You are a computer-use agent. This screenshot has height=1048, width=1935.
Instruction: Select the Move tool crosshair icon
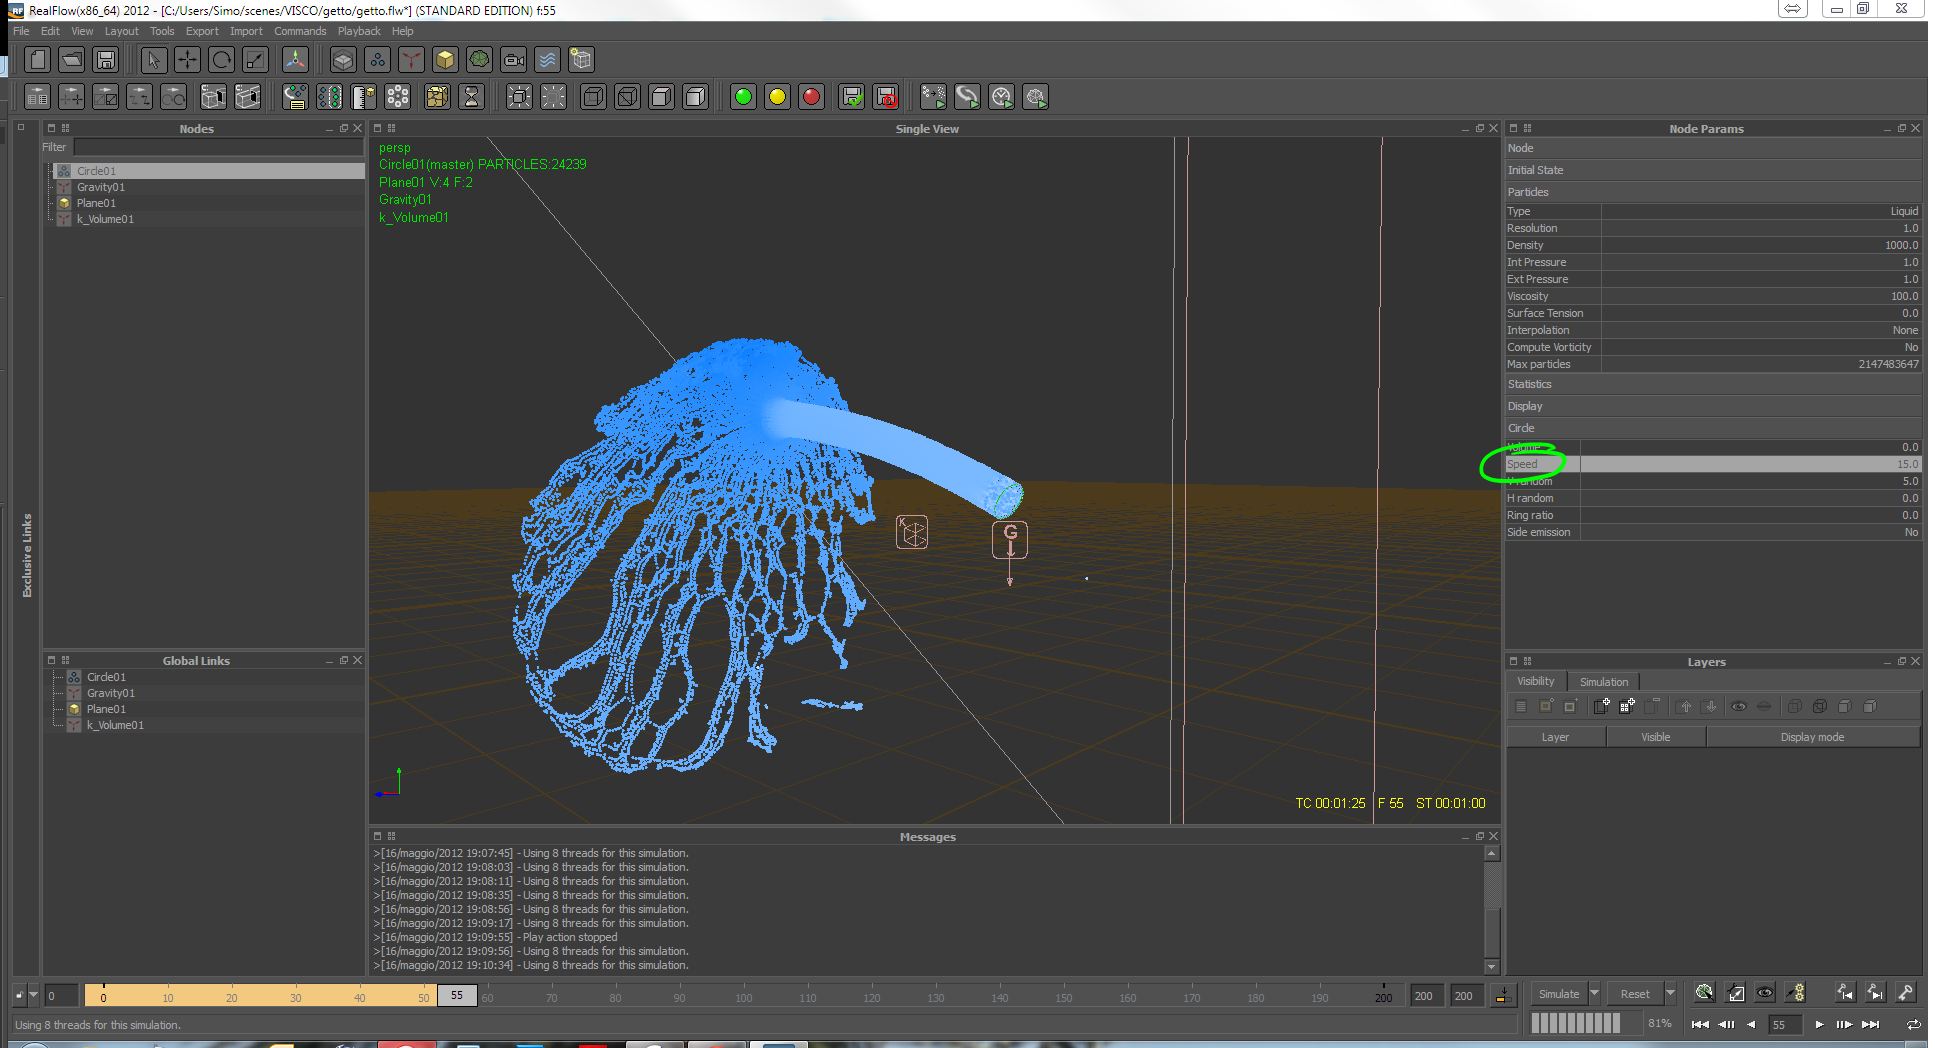click(x=187, y=60)
